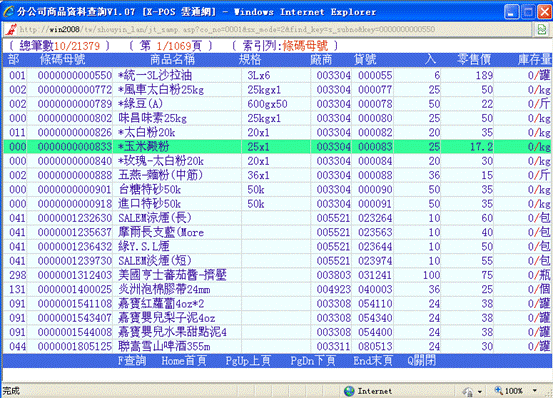Image resolution: width=553 pixels, height=398 pixels.
Task: Open the dropdown beside the security status icon
Action: (480, 391)
